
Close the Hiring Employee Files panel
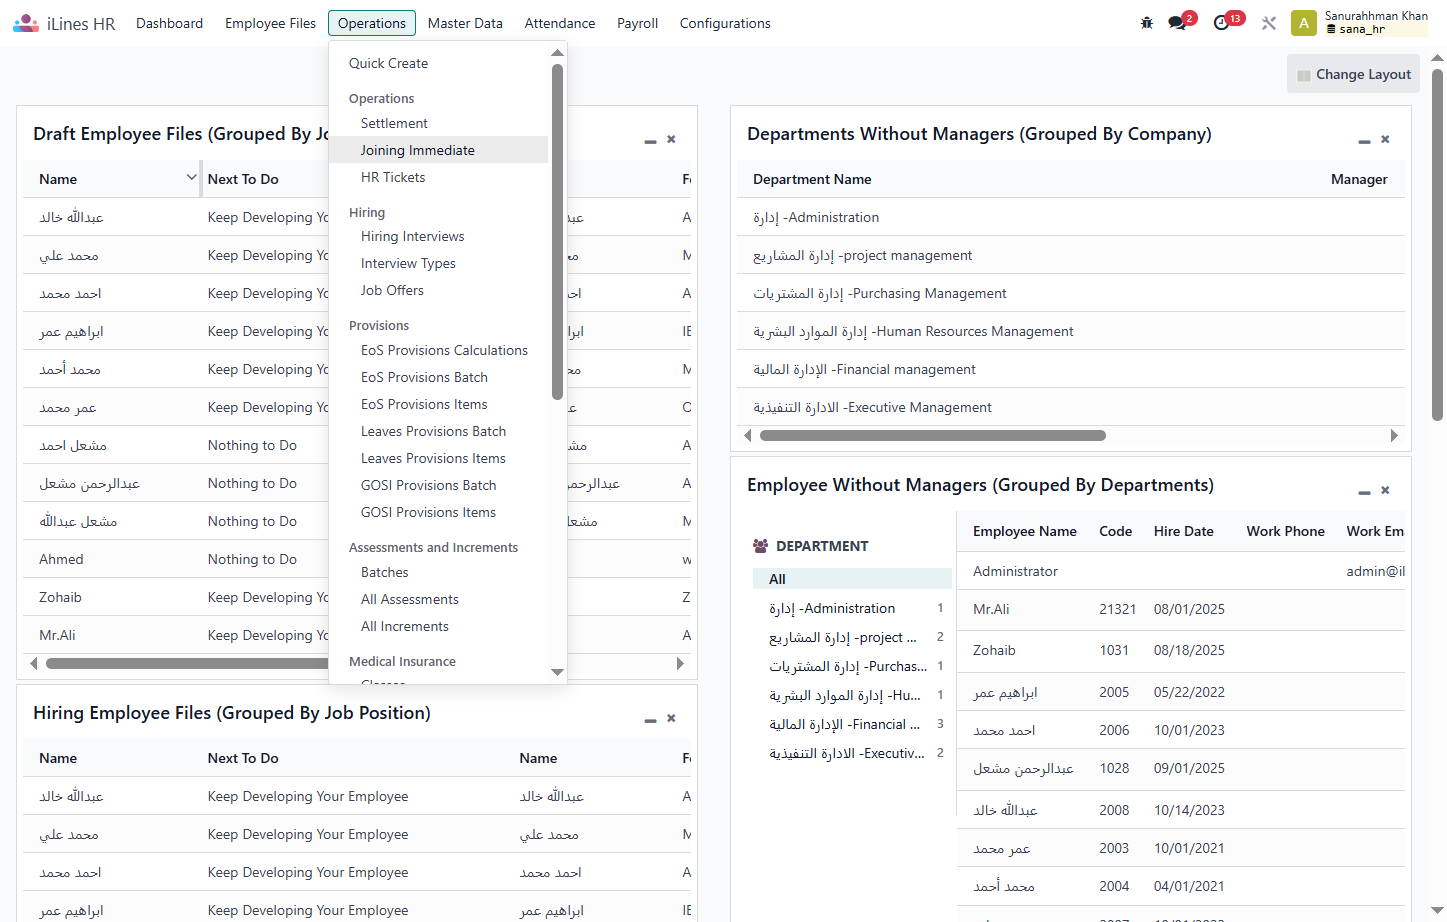click(x=671, y=718)
